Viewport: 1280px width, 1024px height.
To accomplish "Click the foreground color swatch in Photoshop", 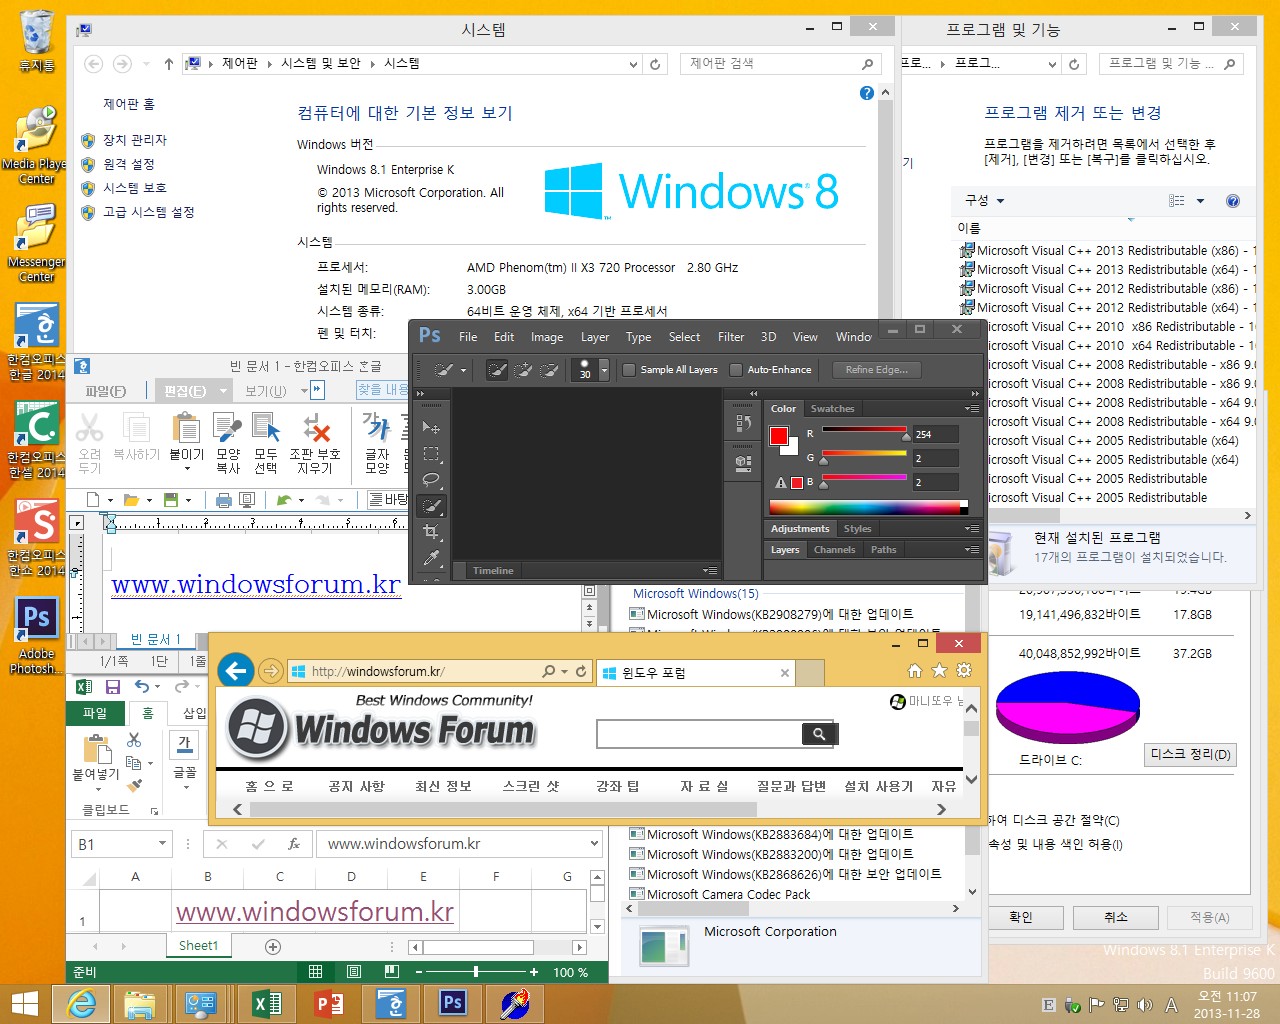I will click(x=779, y=436).
